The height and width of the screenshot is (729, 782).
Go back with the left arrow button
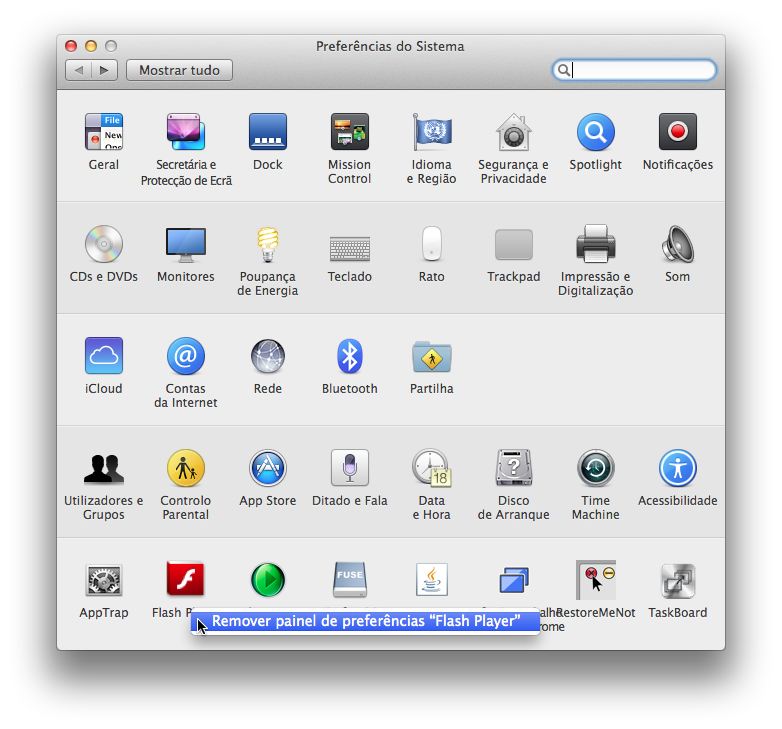pos(78,70)
